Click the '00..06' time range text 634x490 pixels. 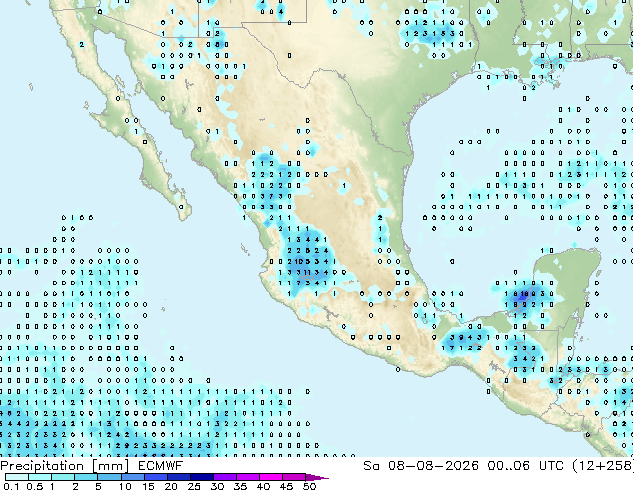(509, 466)
